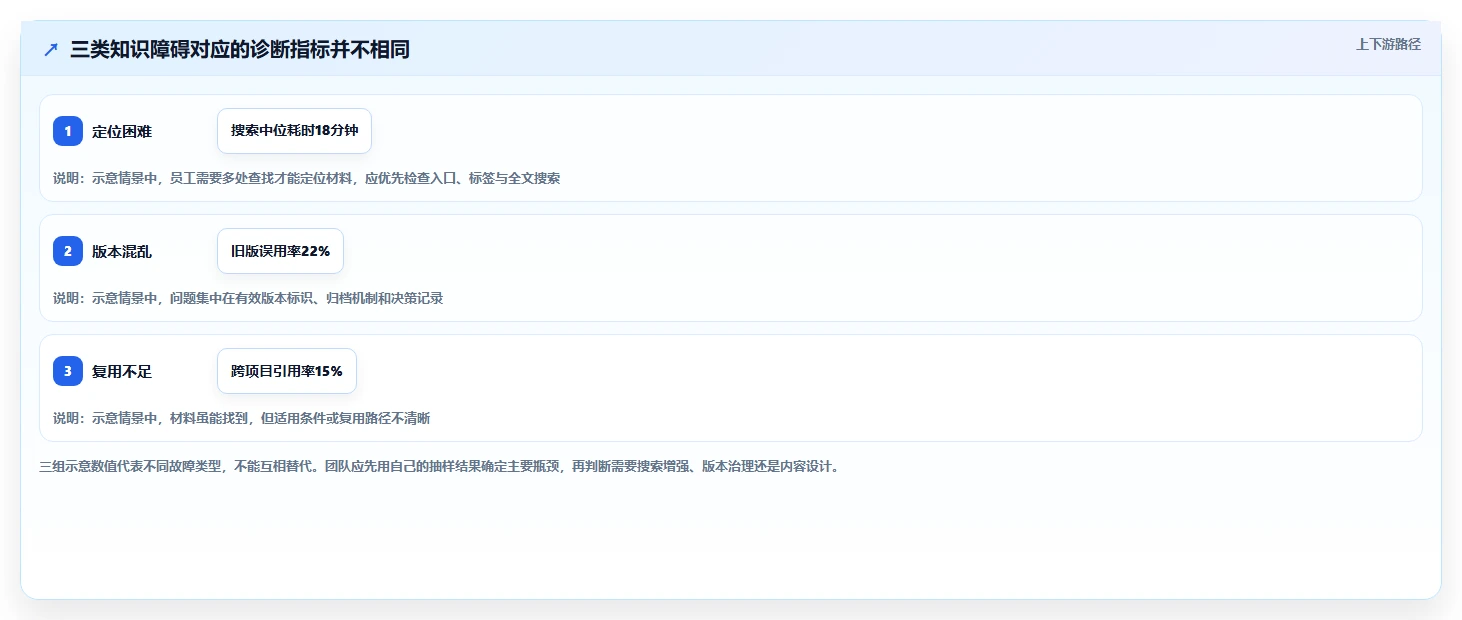Click the number 2 badge for 版本混乱
This screenshot has width=1462, height=620.
pyautogui.click(x=68, y=251)
